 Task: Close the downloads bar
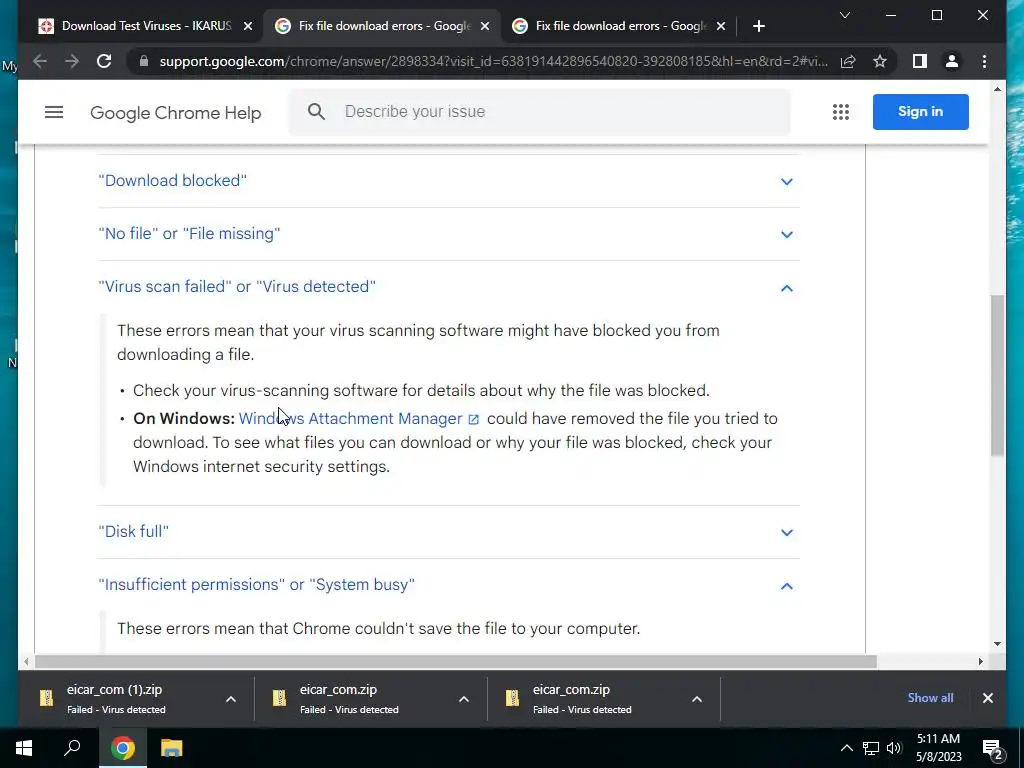[x=987, y=698]
